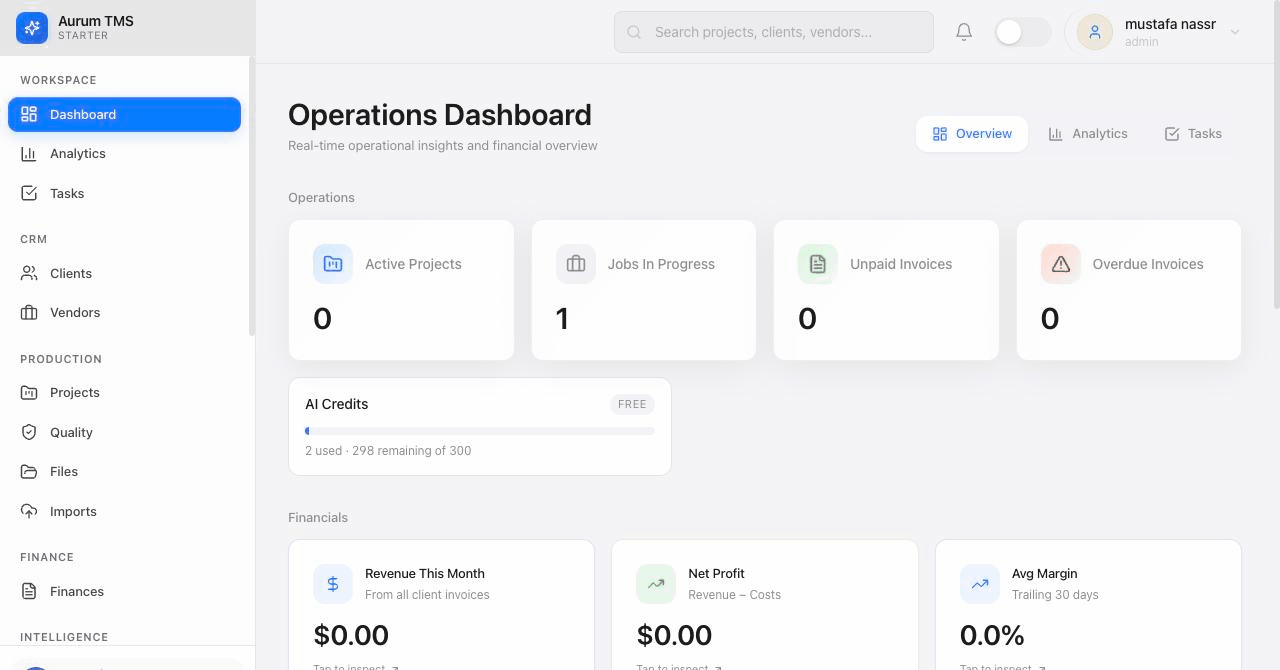Open notifications bell icon
Screen dimensions: 1280x670
coord(964,32)
